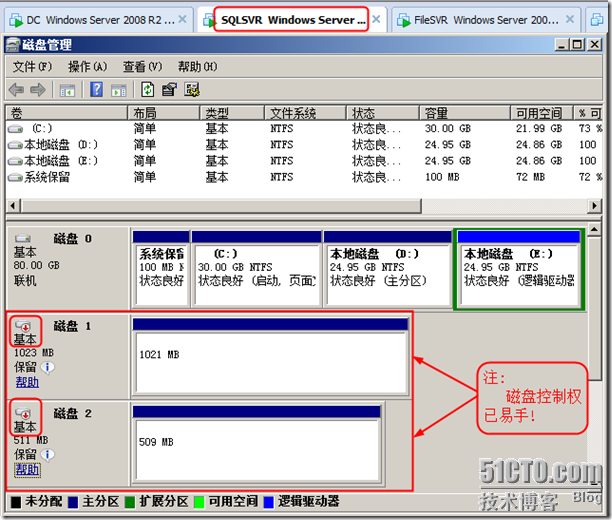The image size is (612, 520).
Task: Select the 509 MB partition on 磁盘 2
Action: coord(256,444)
